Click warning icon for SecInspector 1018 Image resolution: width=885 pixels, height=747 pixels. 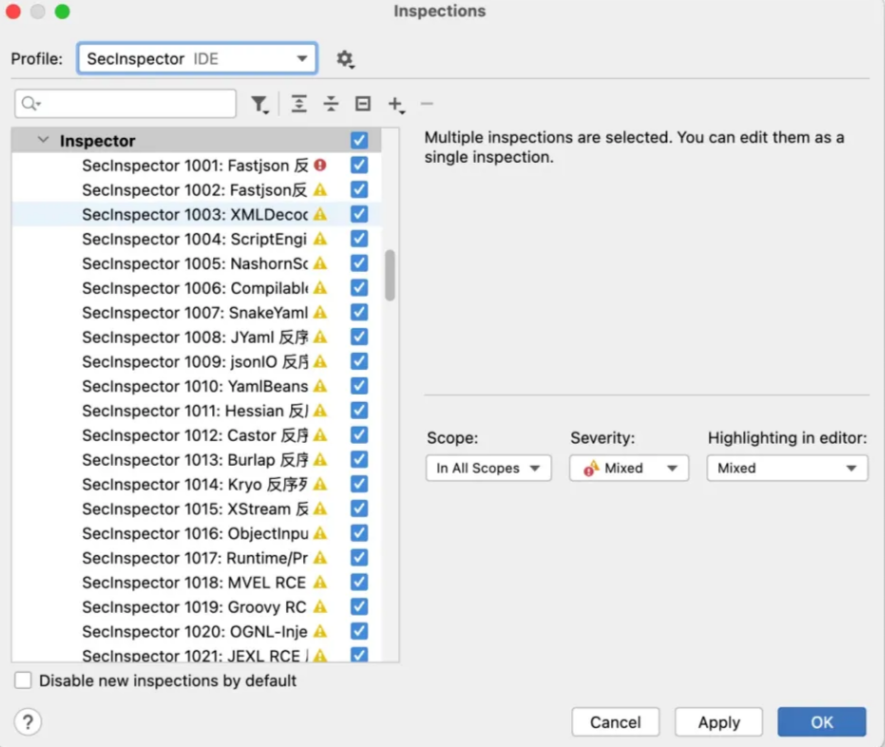click(320, 582)
